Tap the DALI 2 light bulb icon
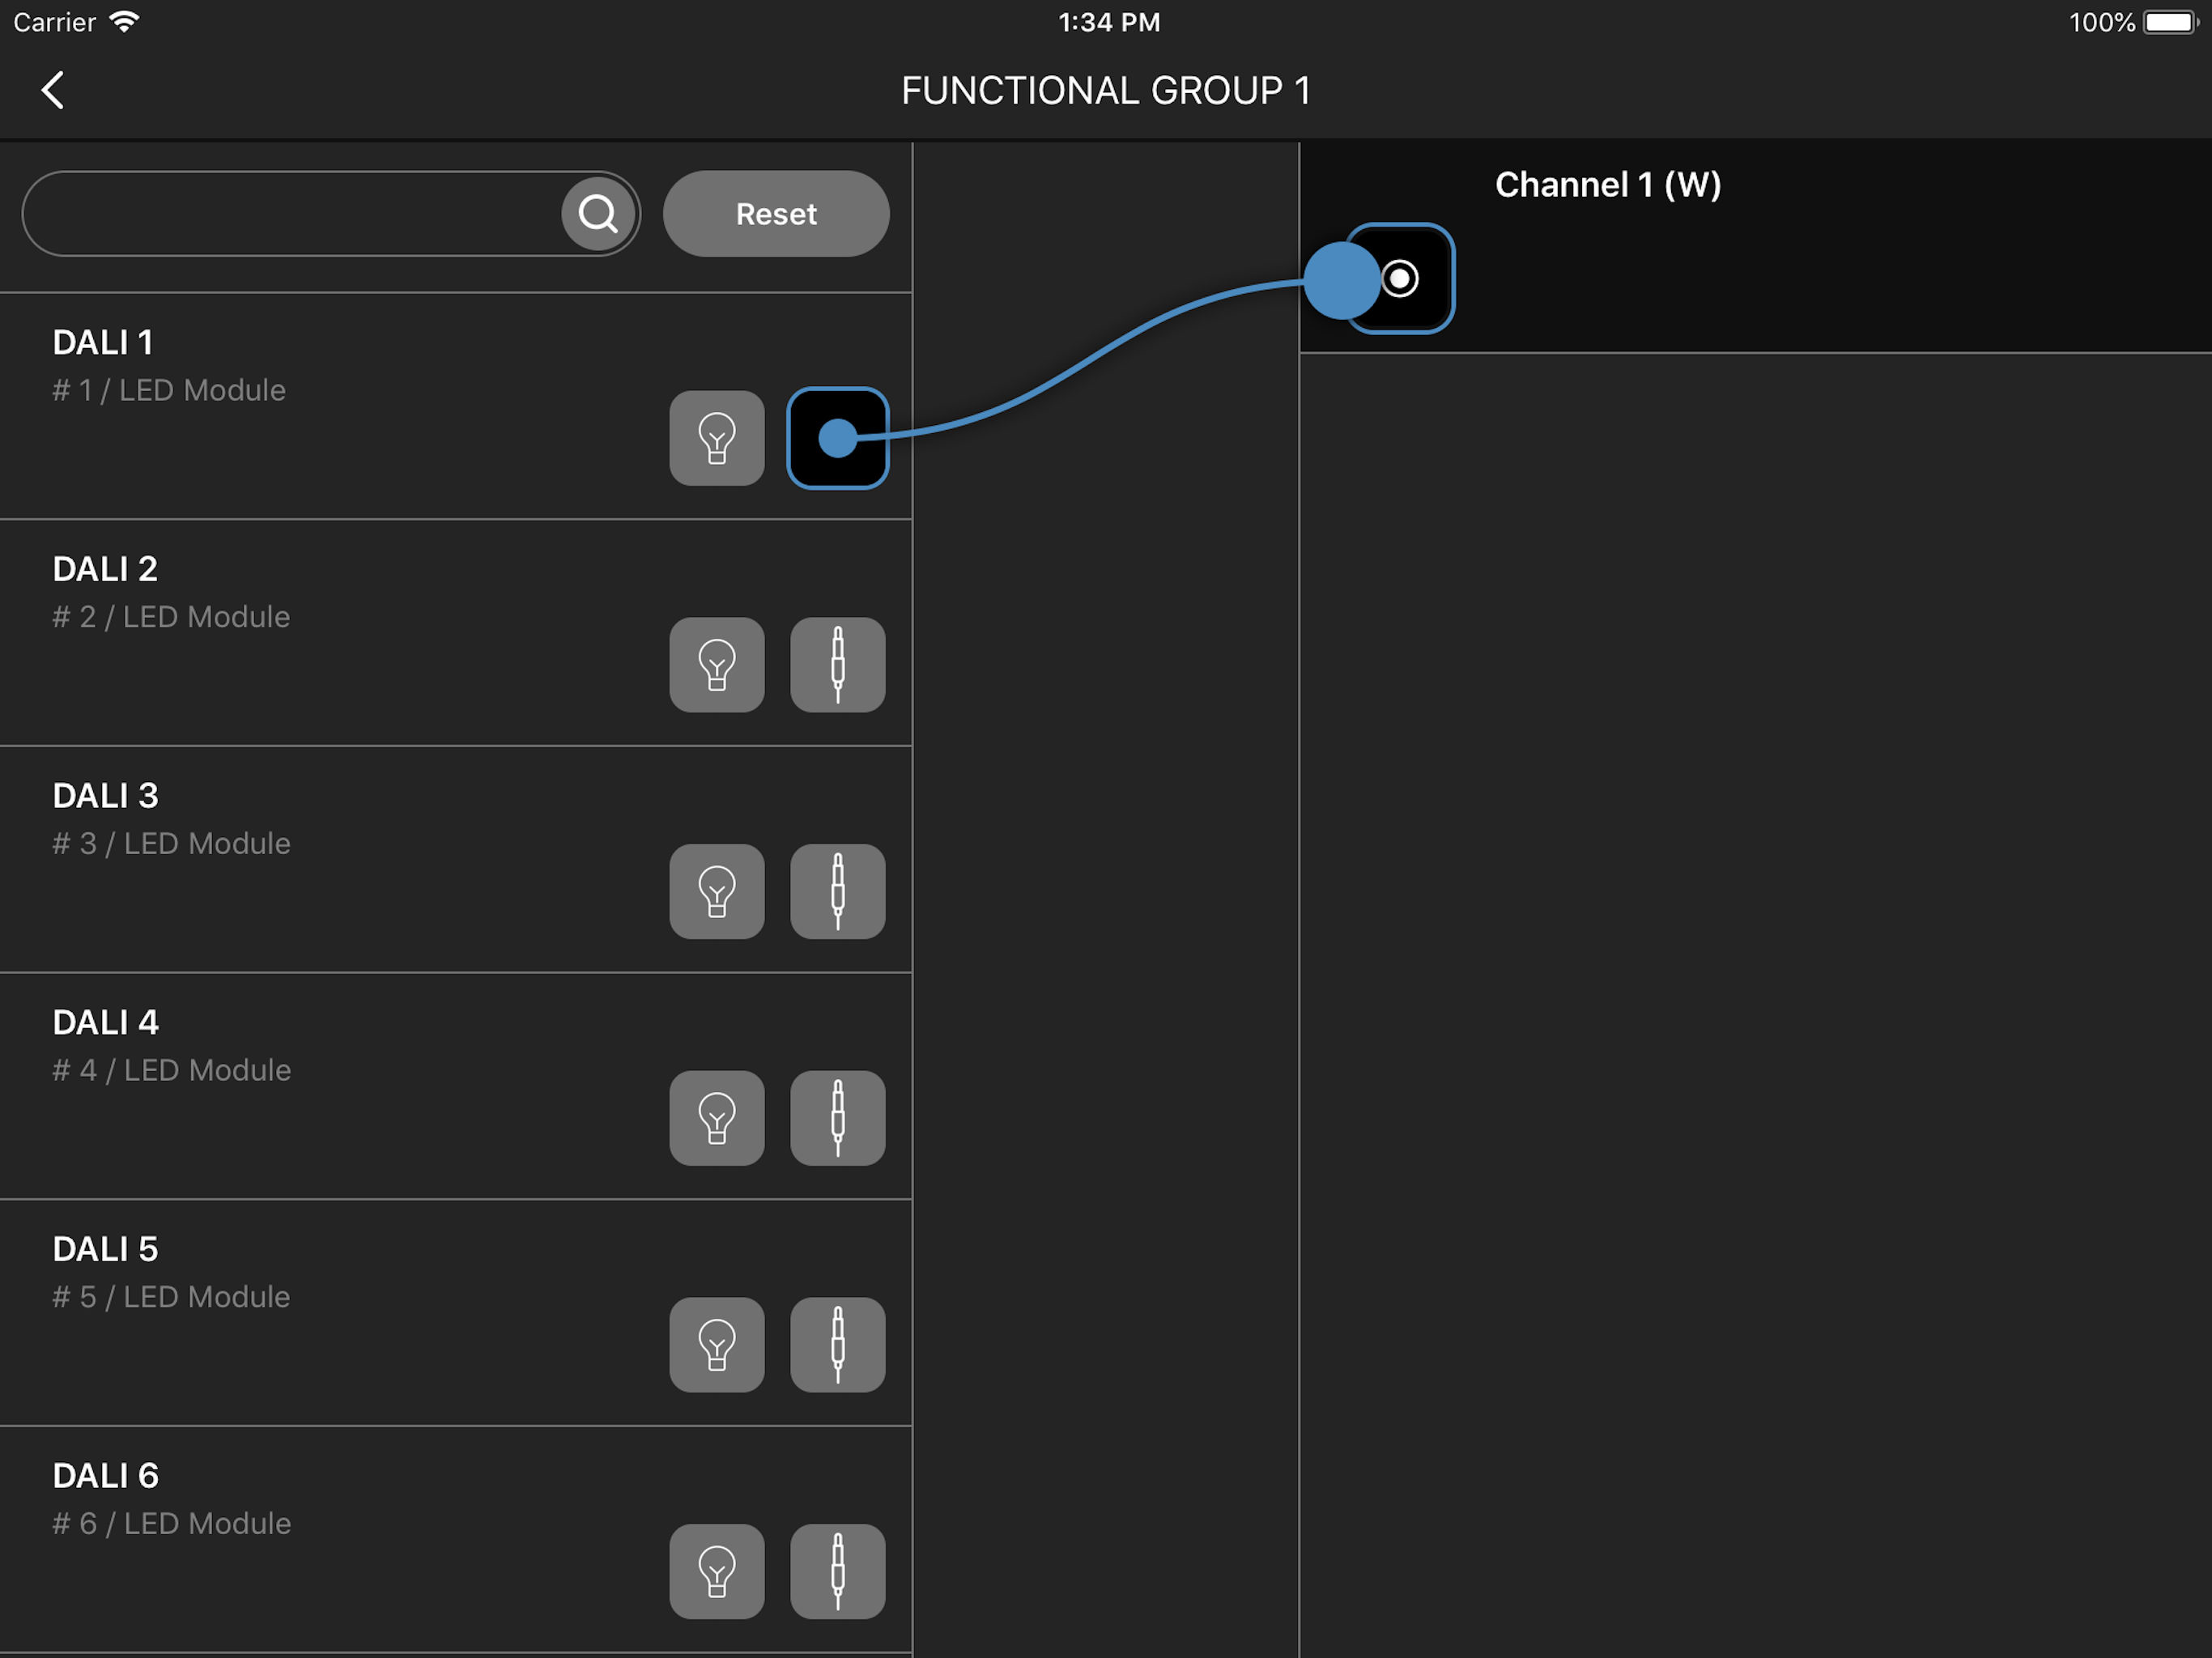 point(717,665)
